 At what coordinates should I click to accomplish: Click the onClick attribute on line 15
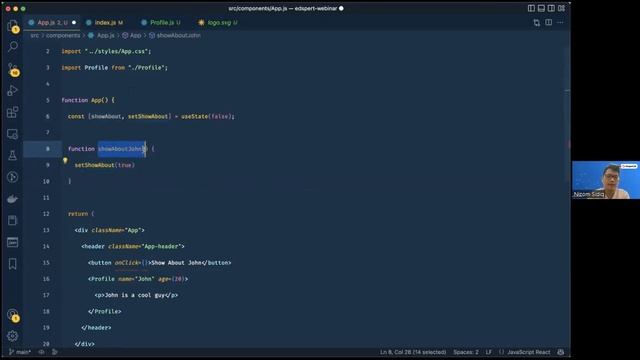tap(127, 263)
